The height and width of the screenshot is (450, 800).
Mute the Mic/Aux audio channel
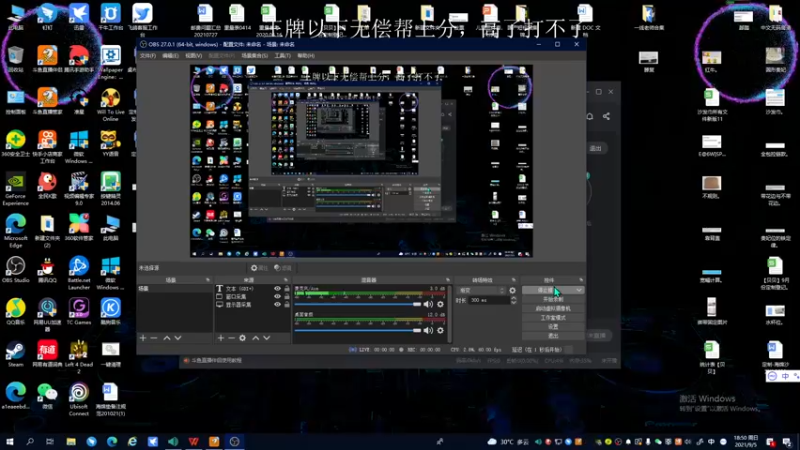428,304
